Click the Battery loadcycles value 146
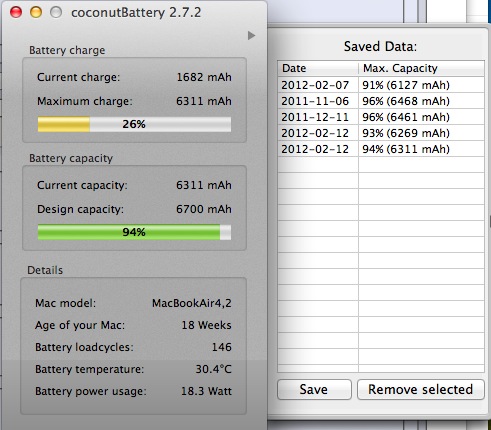Viewport: 491px width, 430px height. point(222,347)
